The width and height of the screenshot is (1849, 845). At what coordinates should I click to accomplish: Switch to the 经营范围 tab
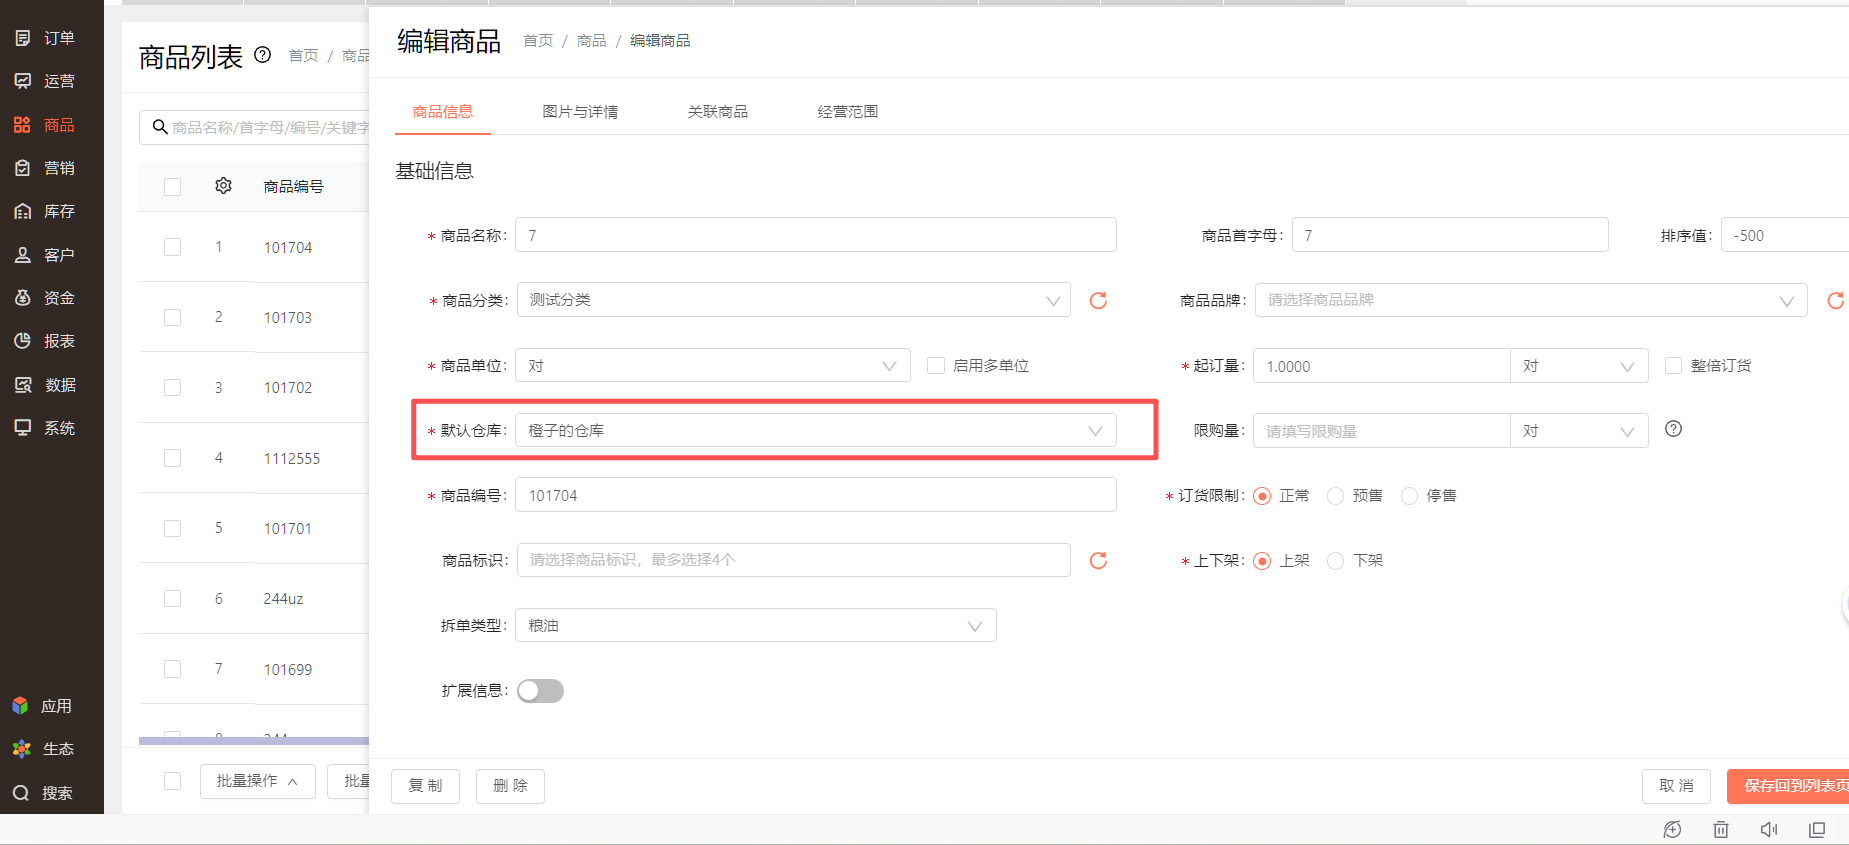848,111
